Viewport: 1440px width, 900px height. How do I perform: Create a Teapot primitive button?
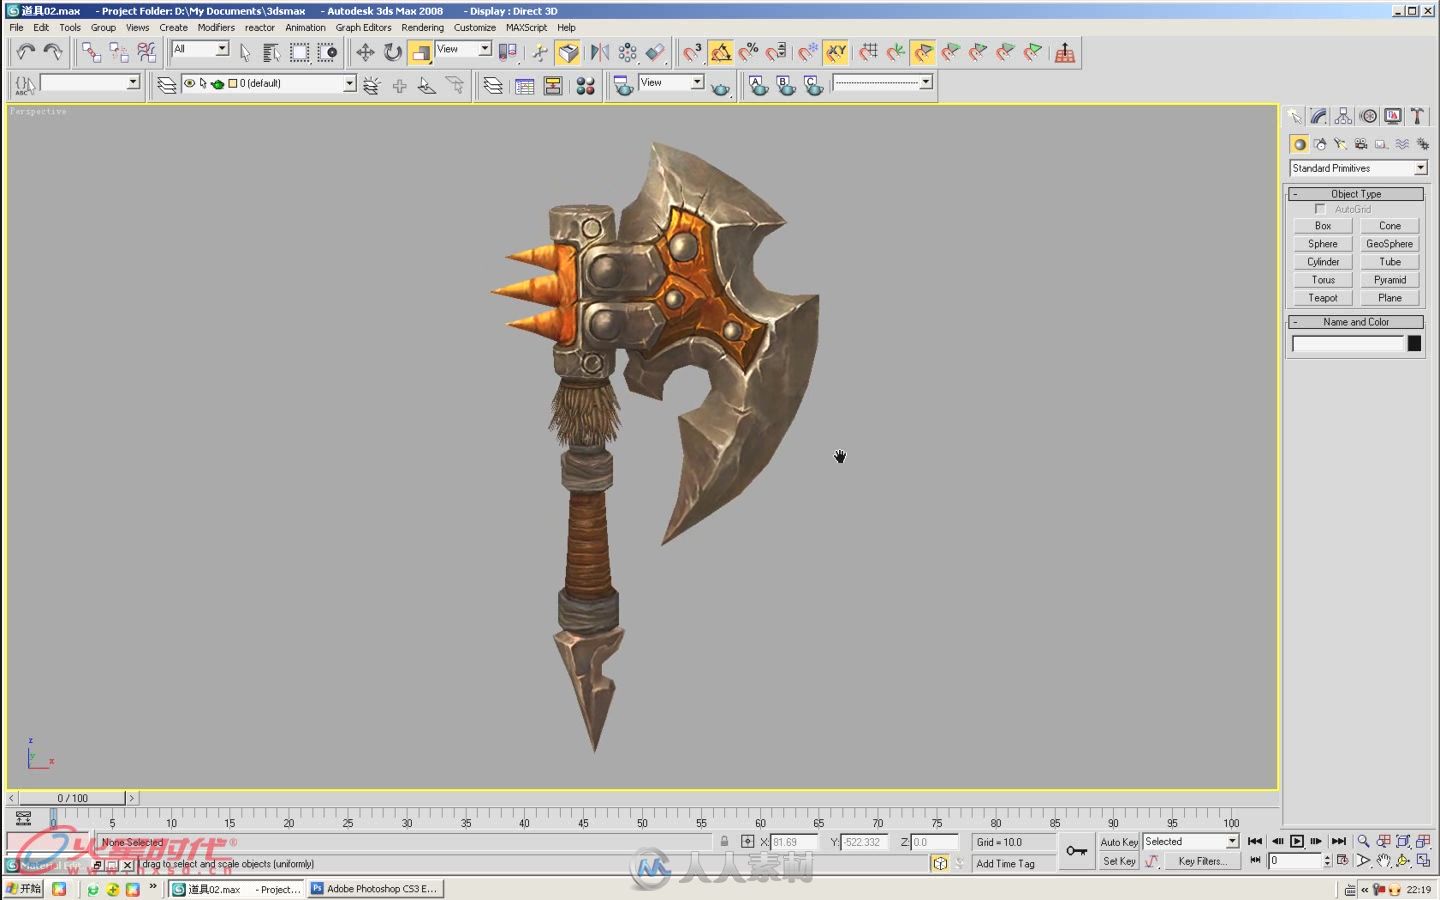[1323, 298]
